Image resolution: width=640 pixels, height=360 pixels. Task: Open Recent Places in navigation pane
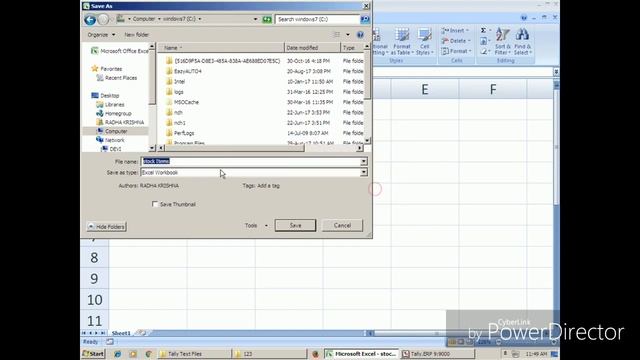117,78
